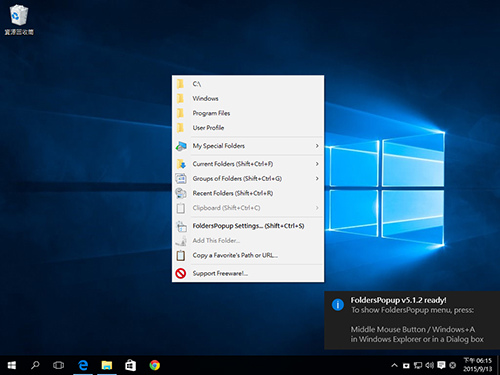
Task: Click the FoldersPopup Settings icon
Action: (x=181, y=226)
